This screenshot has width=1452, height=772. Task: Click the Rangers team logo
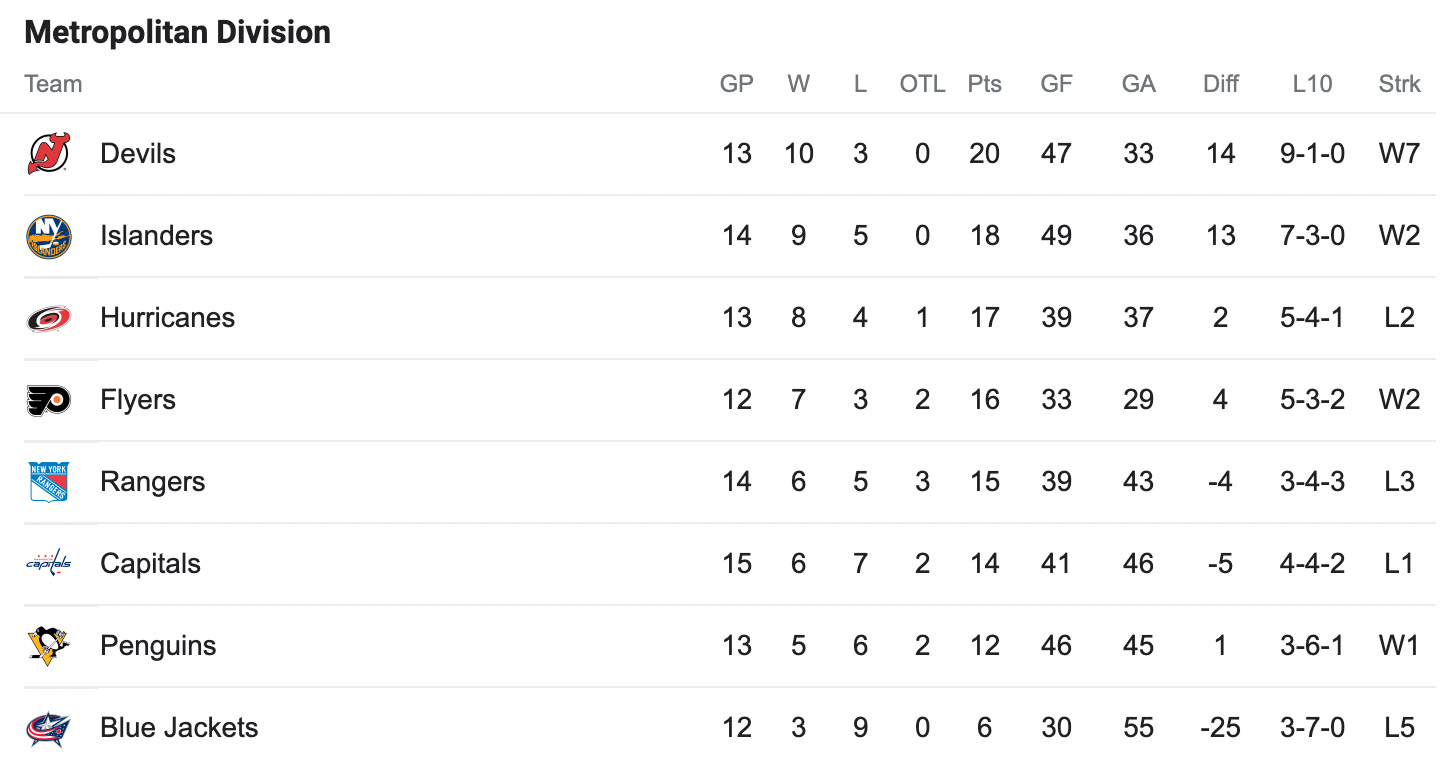[49, 482]
